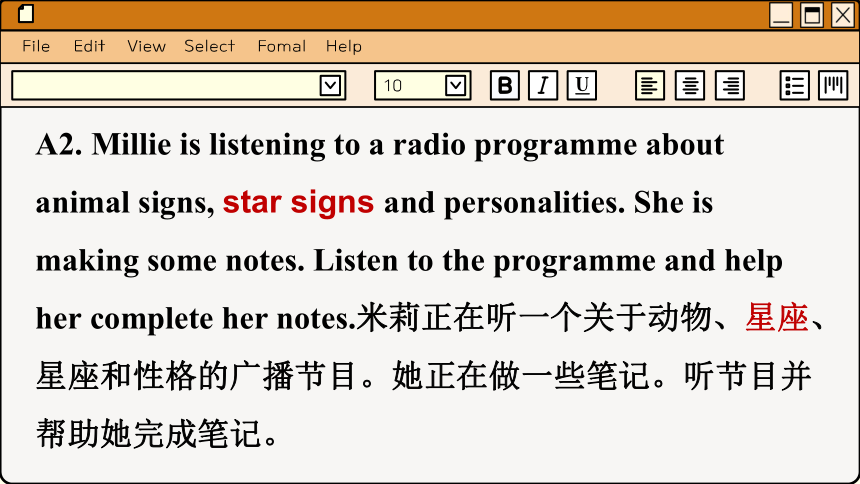This screenshot has height=484, width=860.
Task: Click the Chinese phrase 广播节目
Action: 295,376
